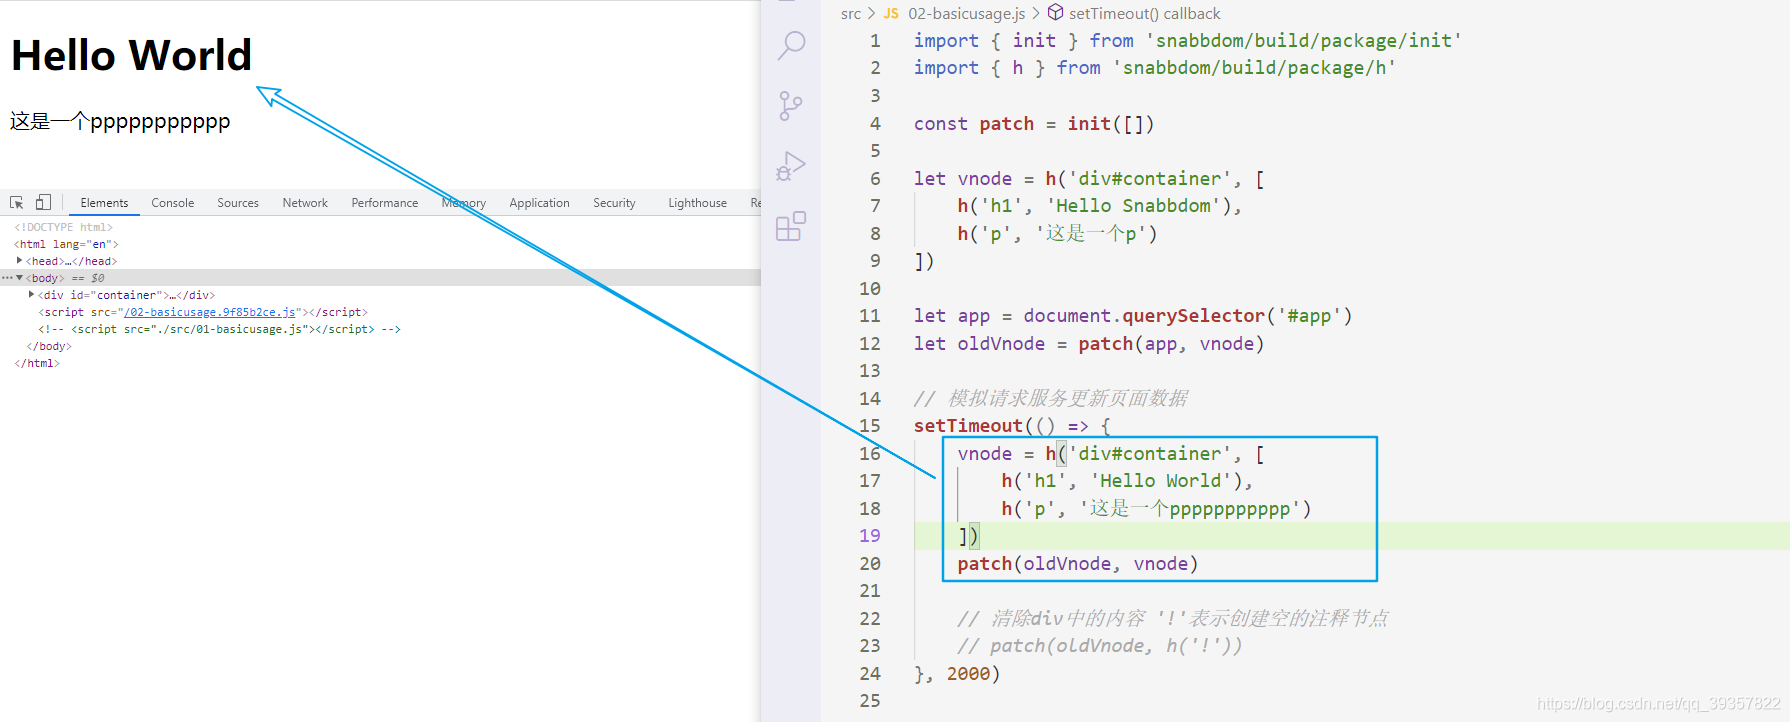Screen dimensions: 1790x722
Task: Click the 02-basicusage.js breadcrumb segment
Action: [966, 14]
